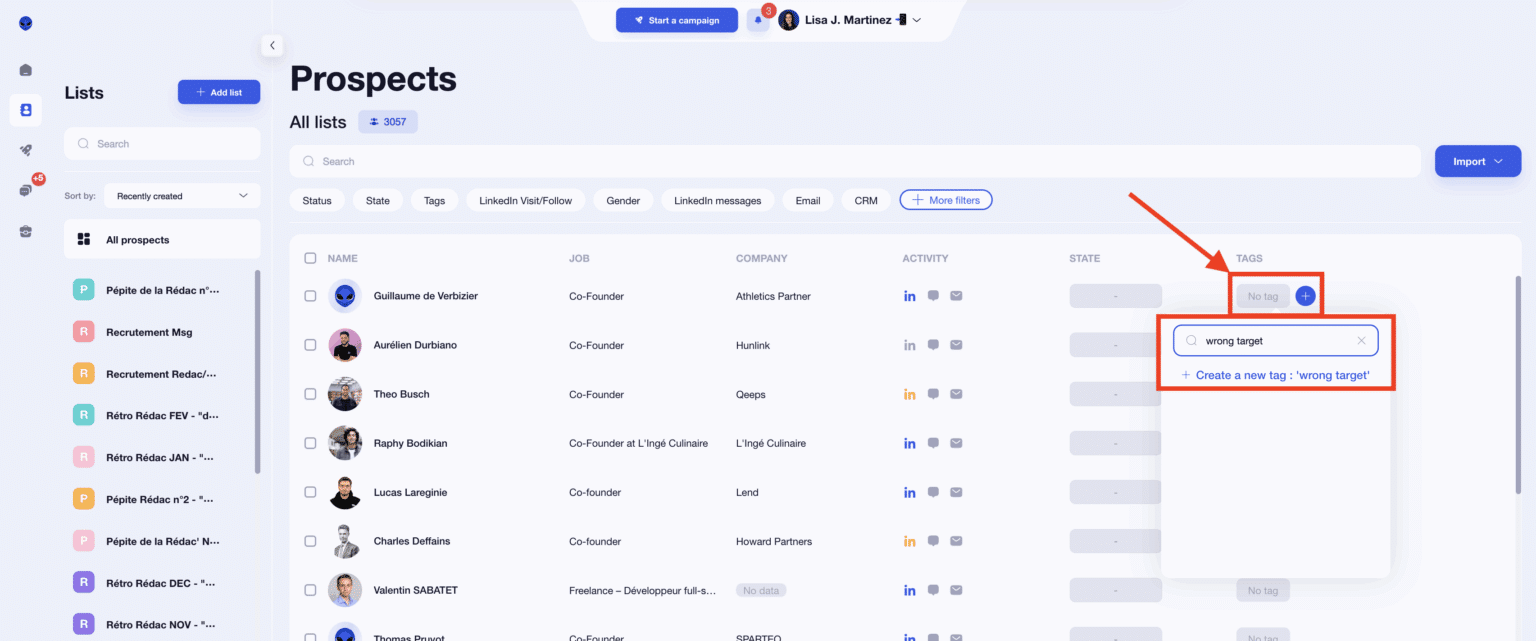Click LinkedIn icon for Guillaume de Verbizier
This screenshot has width=1536, height=641.
pyautogui.click(x=909, y=296)
